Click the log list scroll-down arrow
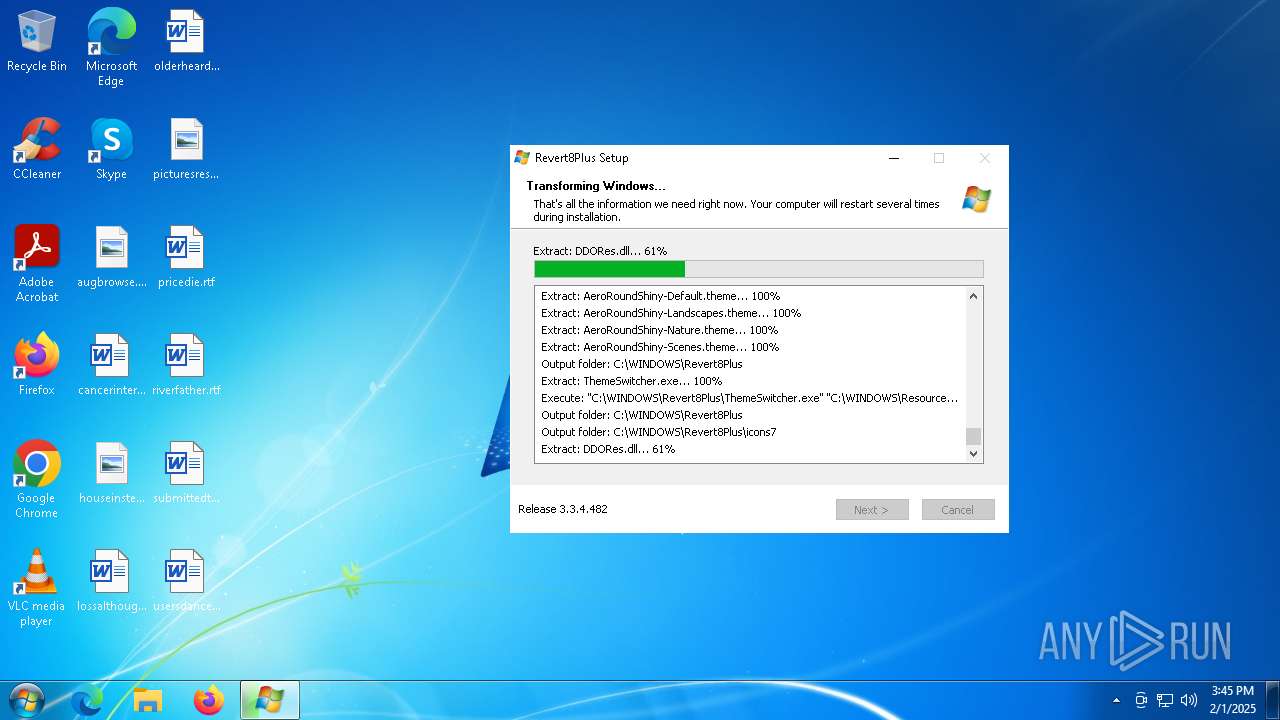The image size is (1280, 720). 974,454
